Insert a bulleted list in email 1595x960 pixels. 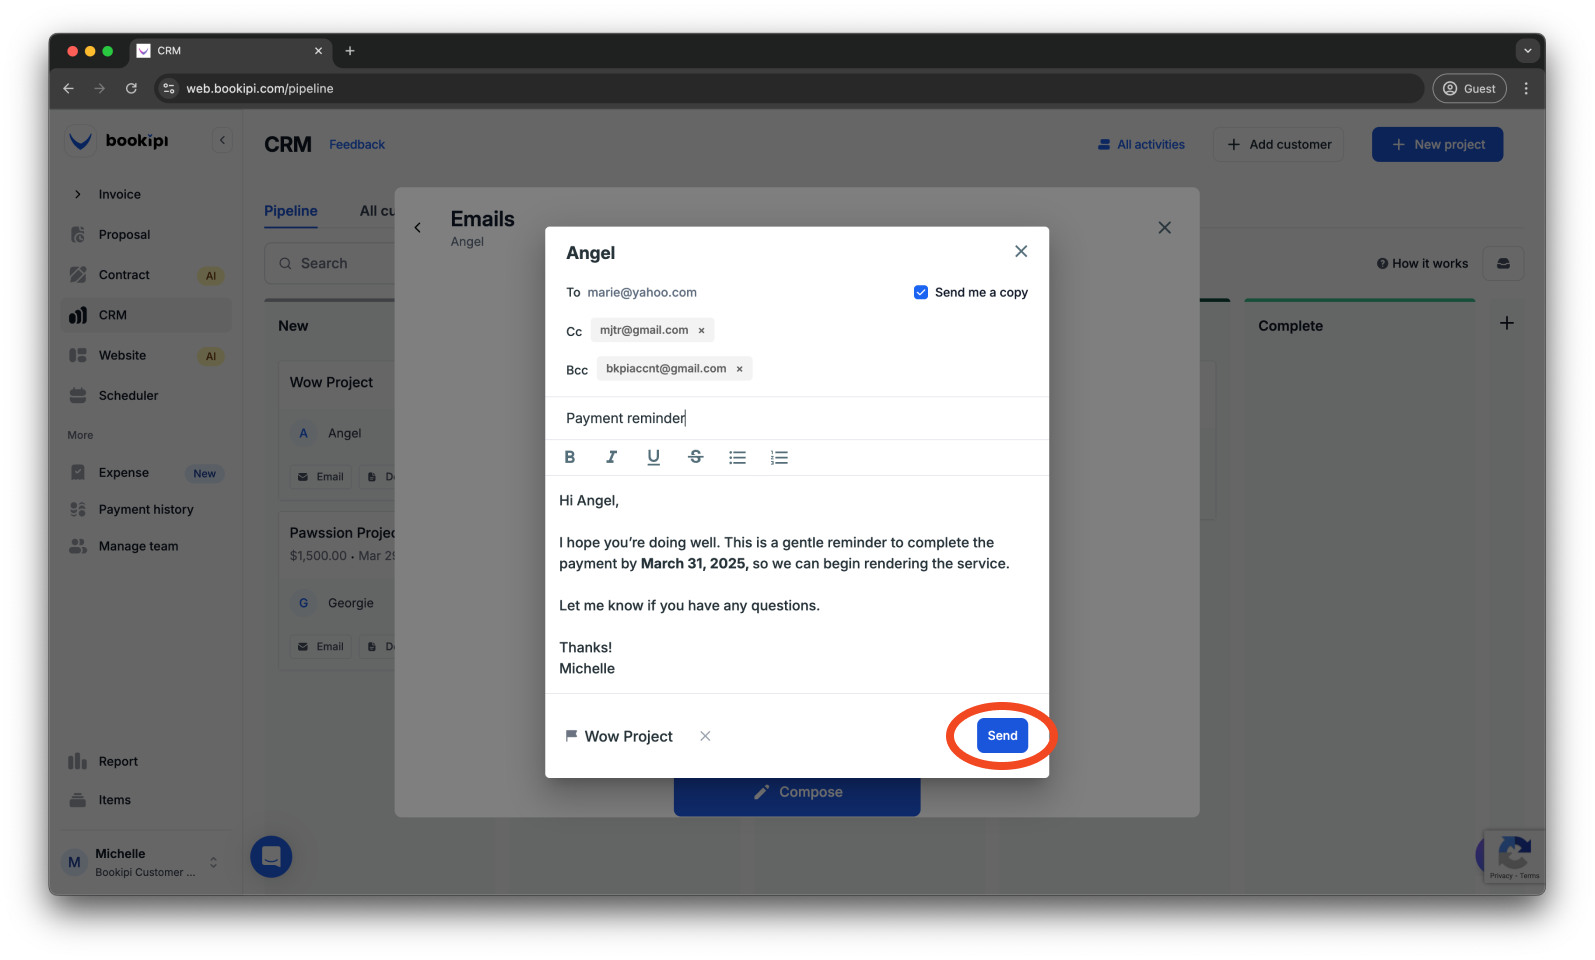pos(737,457)
